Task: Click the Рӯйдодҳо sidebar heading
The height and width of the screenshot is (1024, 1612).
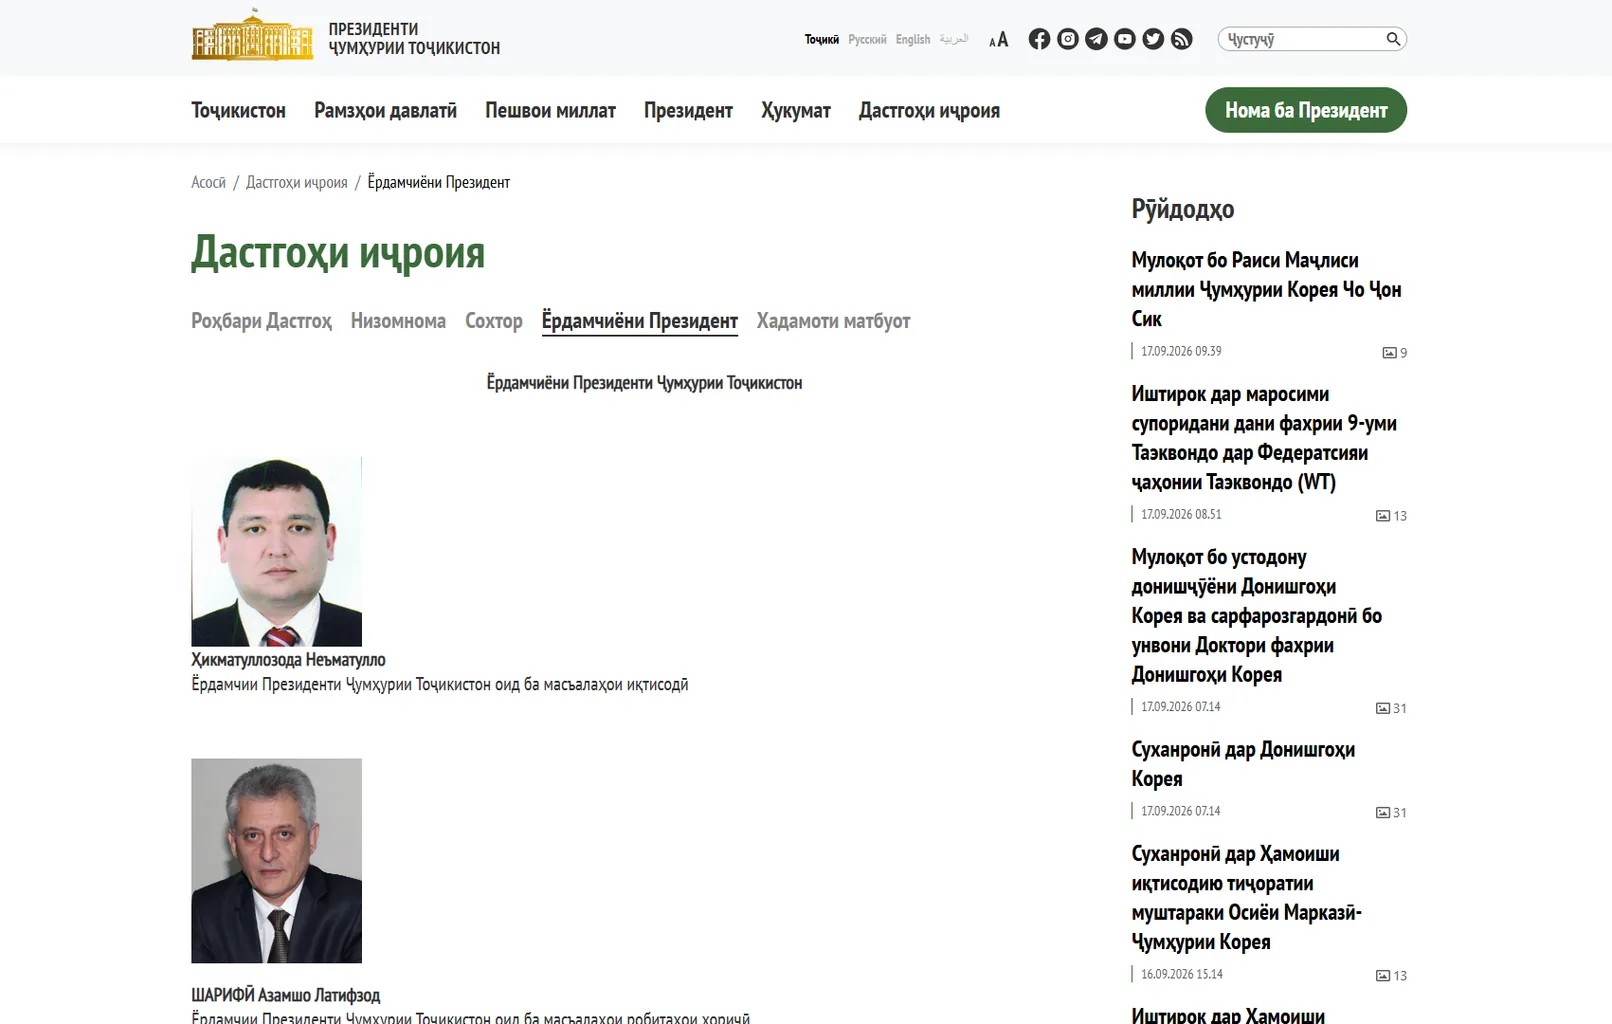Action: tap(1182, 209)
